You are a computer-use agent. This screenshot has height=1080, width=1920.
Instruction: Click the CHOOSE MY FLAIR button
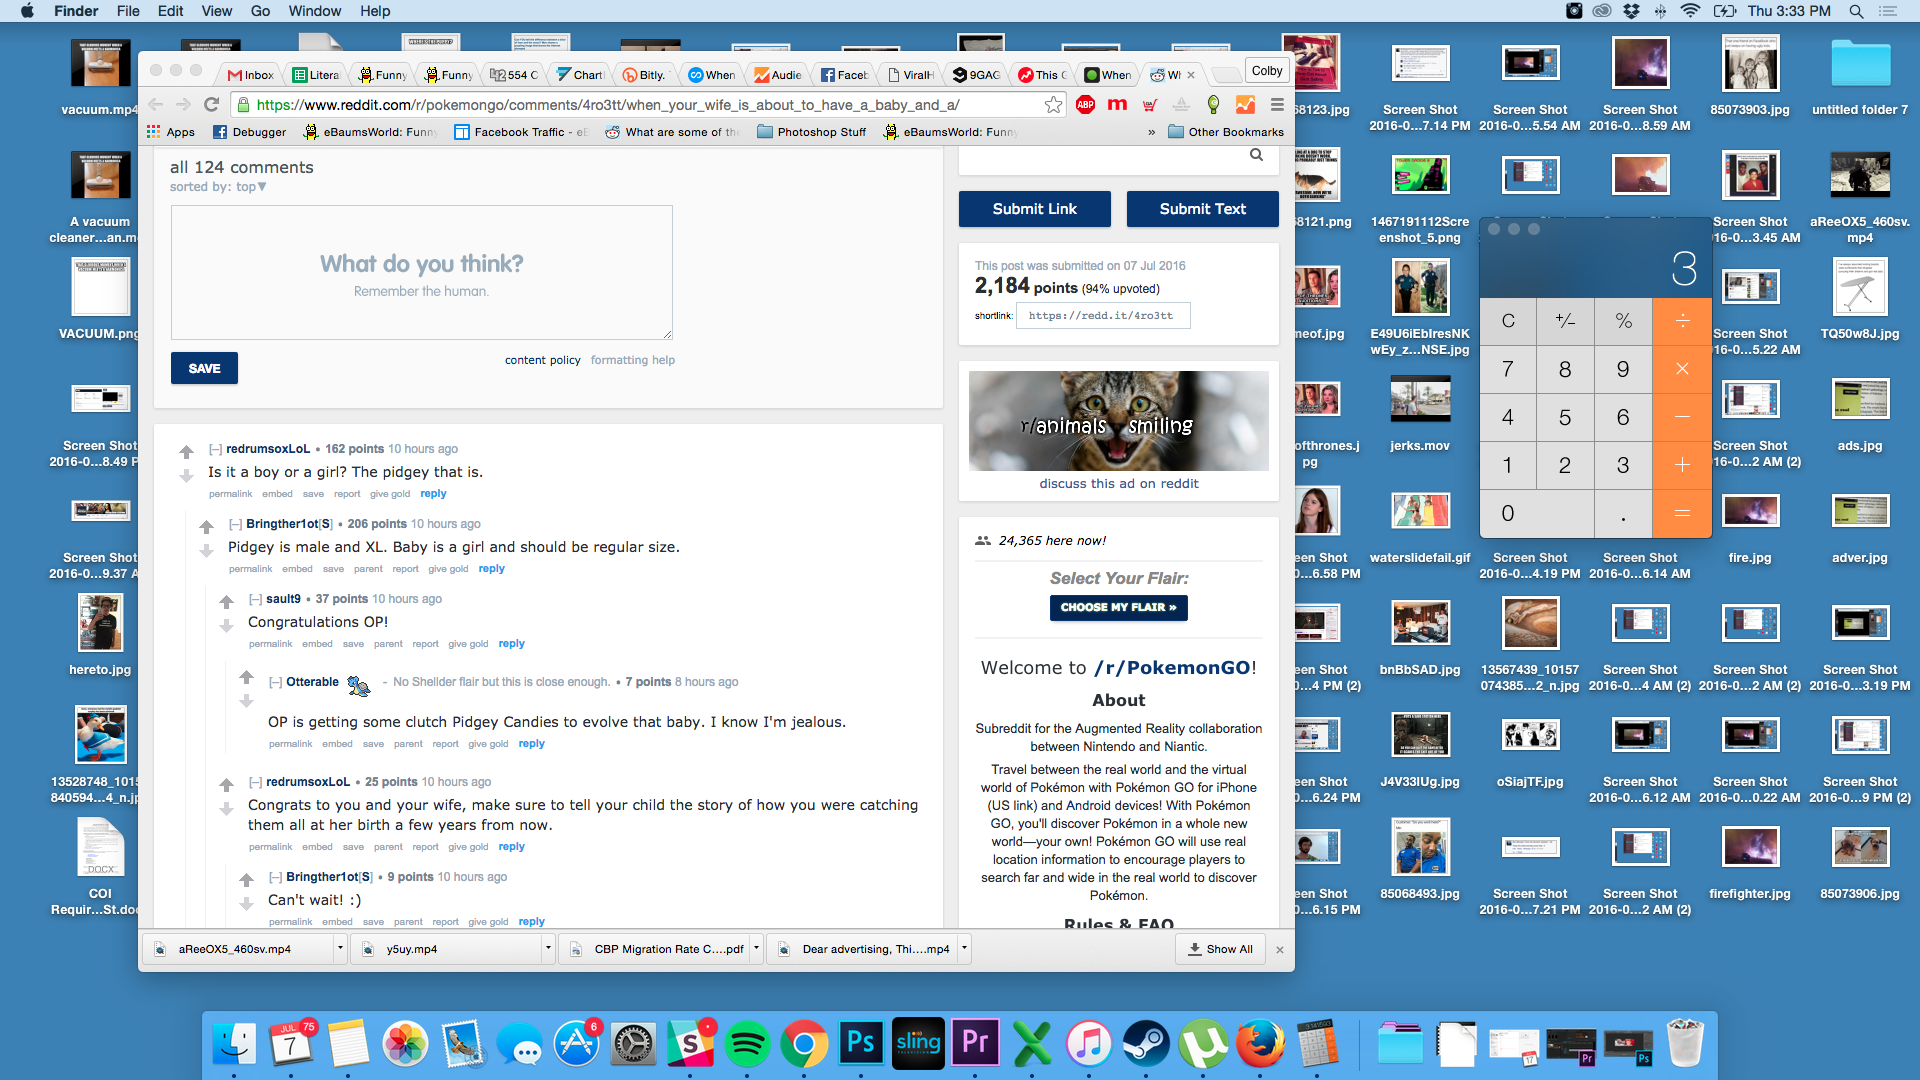point(1118,607)
